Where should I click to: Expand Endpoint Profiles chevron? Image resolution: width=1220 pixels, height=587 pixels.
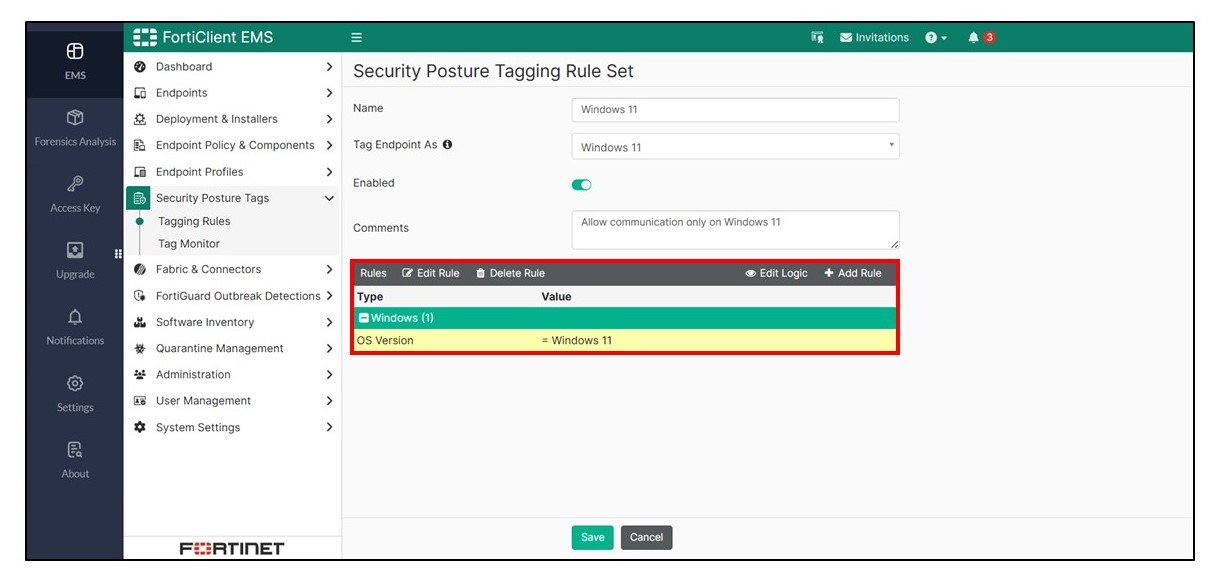(329, 172)
